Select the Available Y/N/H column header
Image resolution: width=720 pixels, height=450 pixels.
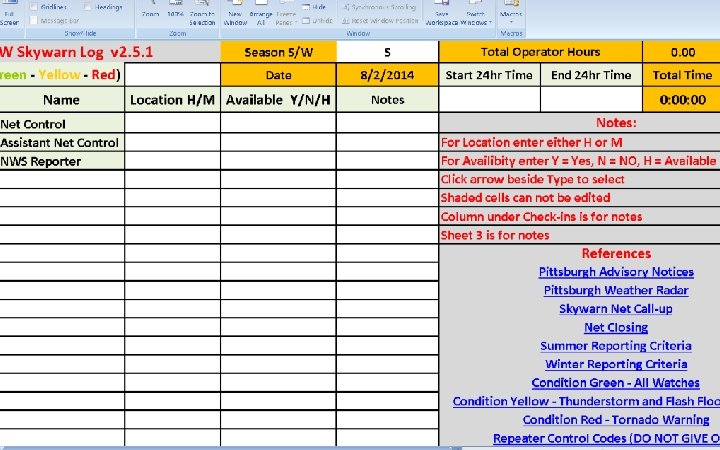click(x=278, y=100)
